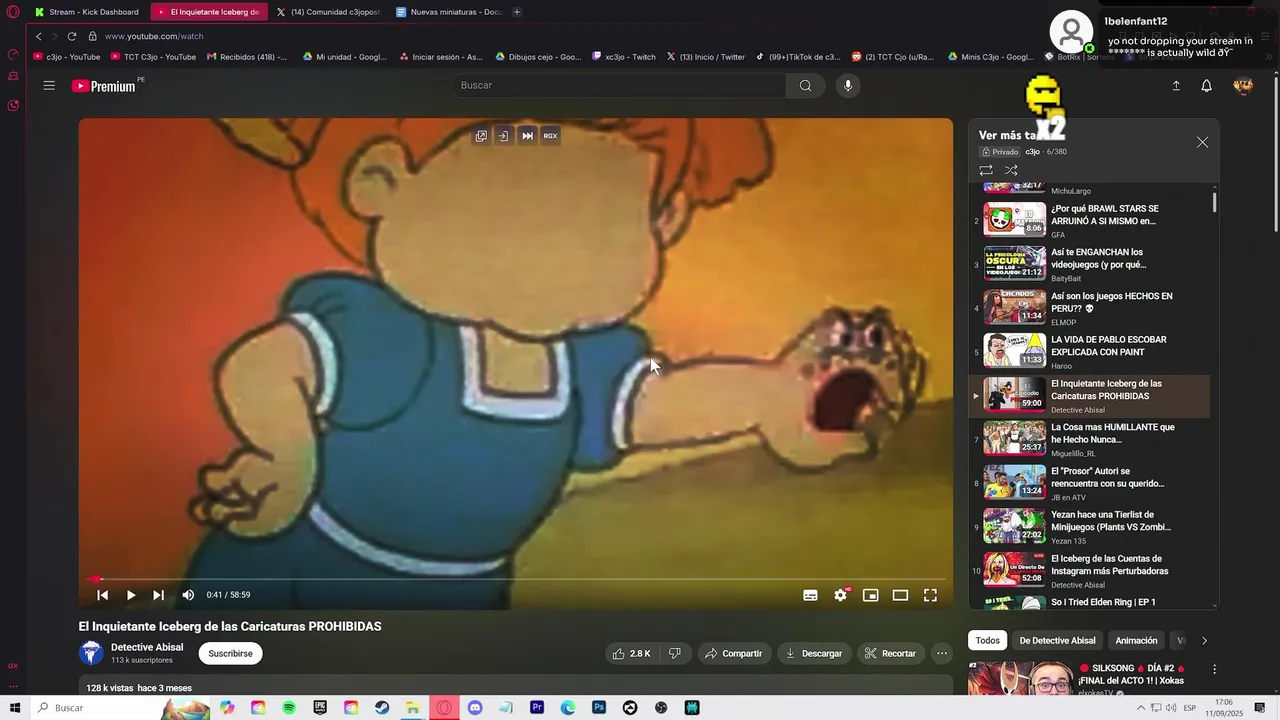Open the xc3jo - Twitch bookmark
The image size is (1280, 720).
624,57
